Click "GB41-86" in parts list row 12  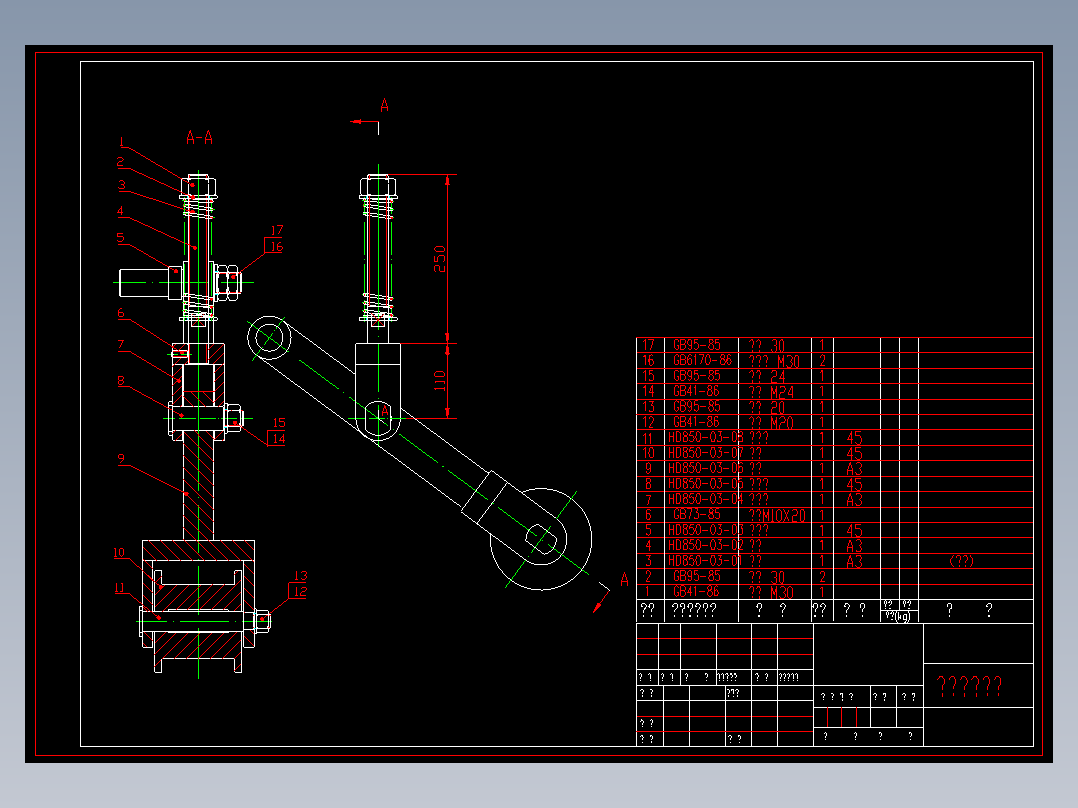(x=696, y=422)
